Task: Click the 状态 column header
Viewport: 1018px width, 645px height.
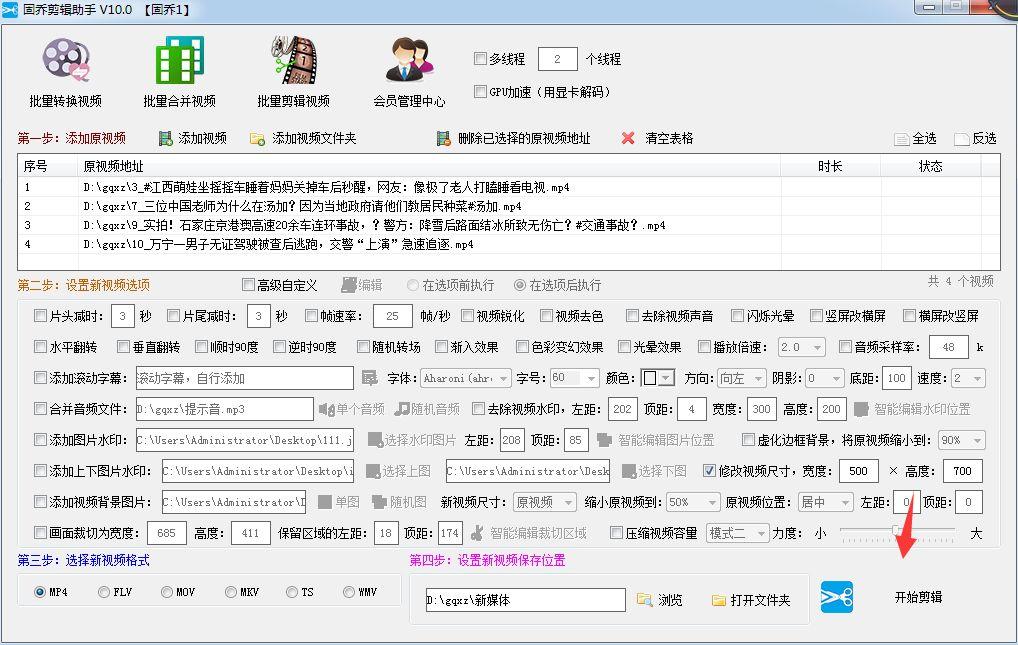Action: [930, 166]
